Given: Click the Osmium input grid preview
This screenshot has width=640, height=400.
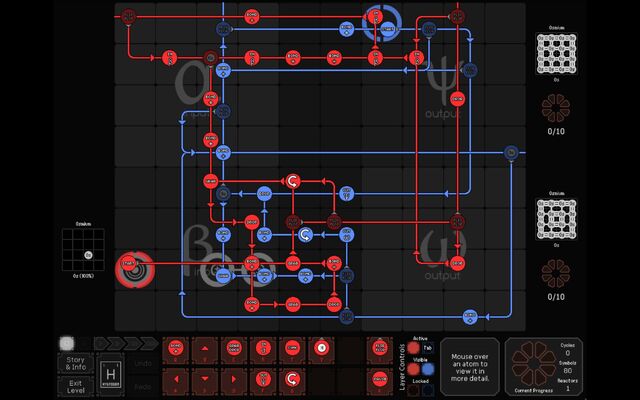Looking at the screenshot, I should tap(83, 249).
